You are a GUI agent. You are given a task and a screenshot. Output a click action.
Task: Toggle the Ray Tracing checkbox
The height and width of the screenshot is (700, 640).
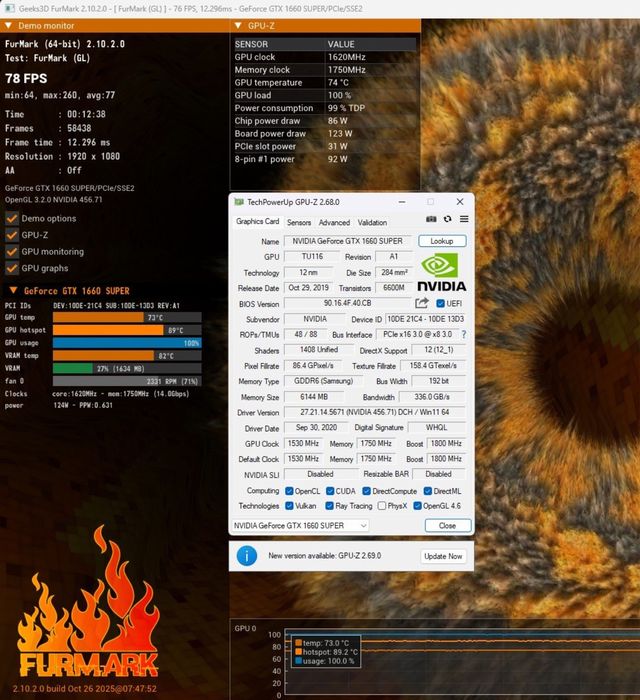pyautogui.click(x=329, y=506)
